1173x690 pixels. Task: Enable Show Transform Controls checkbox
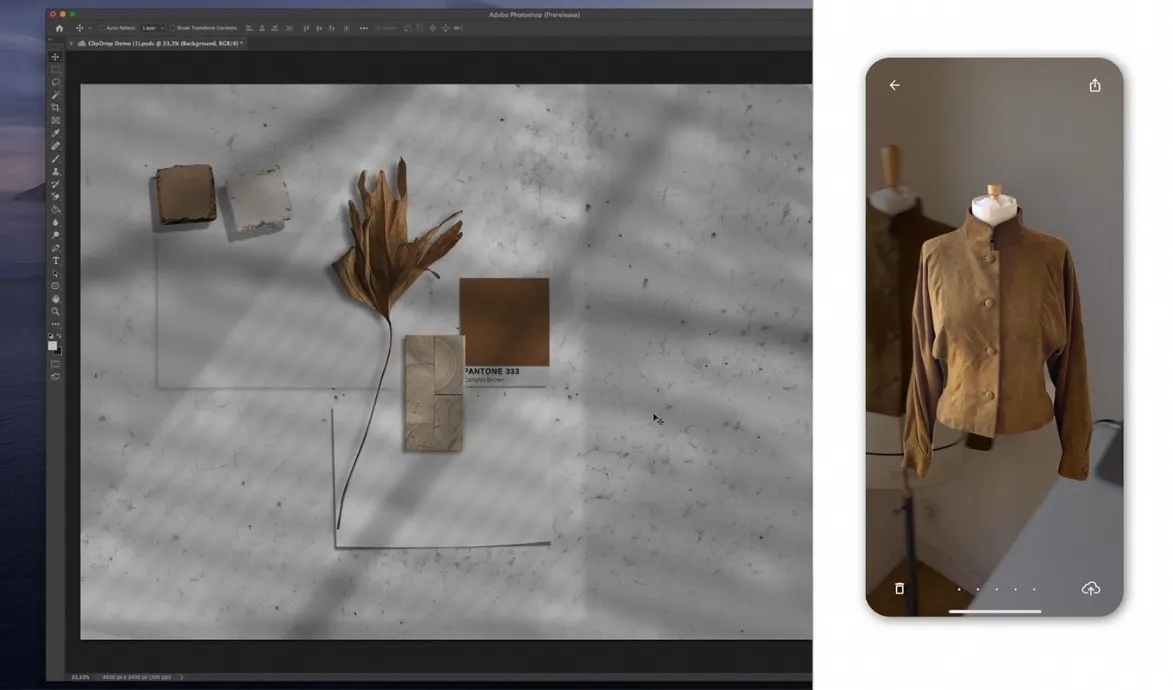pyautogui.click(x=172, y=28)
